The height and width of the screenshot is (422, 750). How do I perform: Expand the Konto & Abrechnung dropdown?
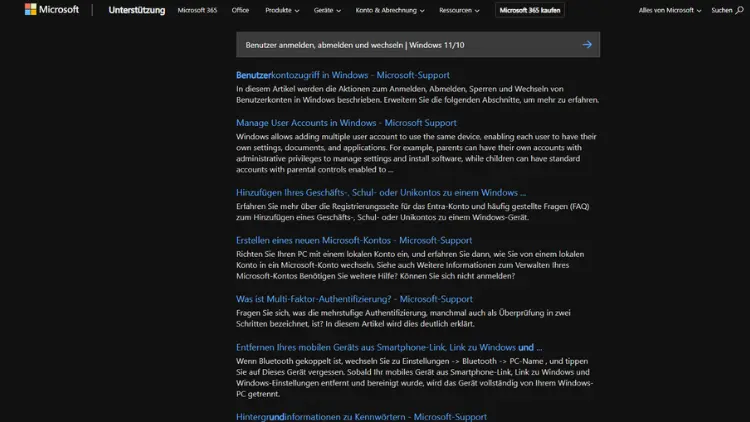390,10
